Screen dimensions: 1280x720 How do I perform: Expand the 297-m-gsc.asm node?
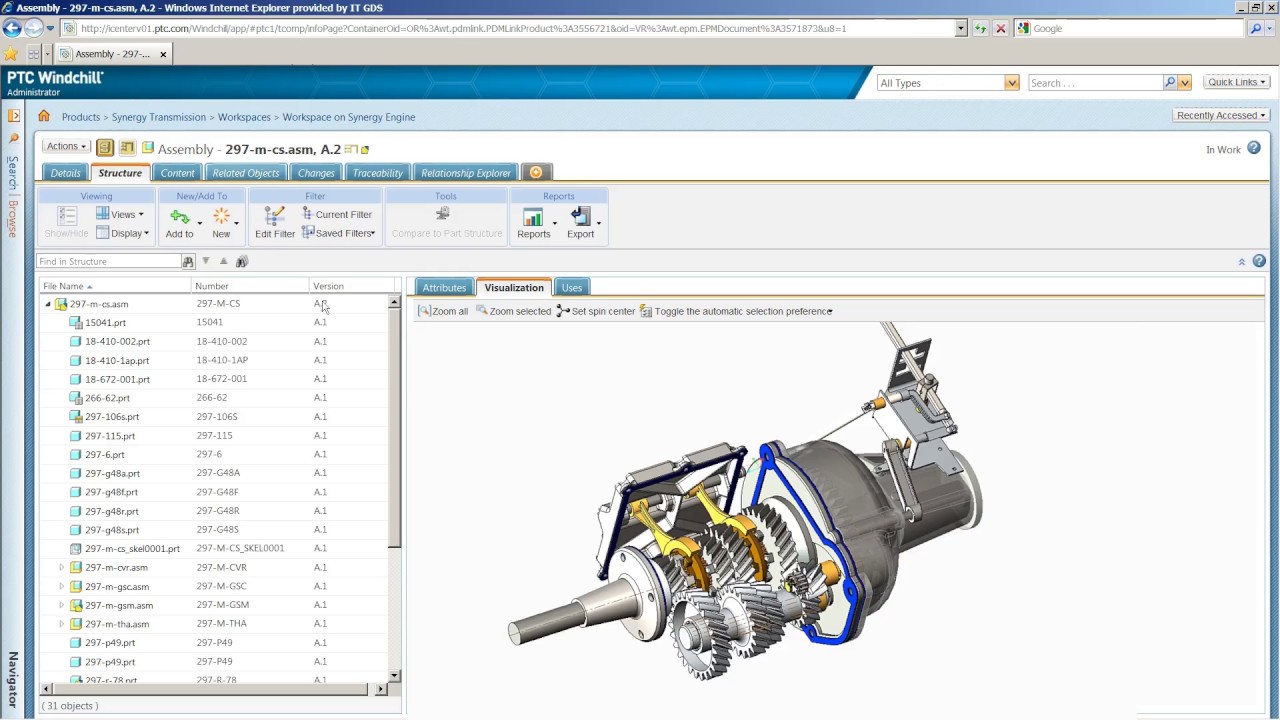pyautogui.click(x=61, y=586)
